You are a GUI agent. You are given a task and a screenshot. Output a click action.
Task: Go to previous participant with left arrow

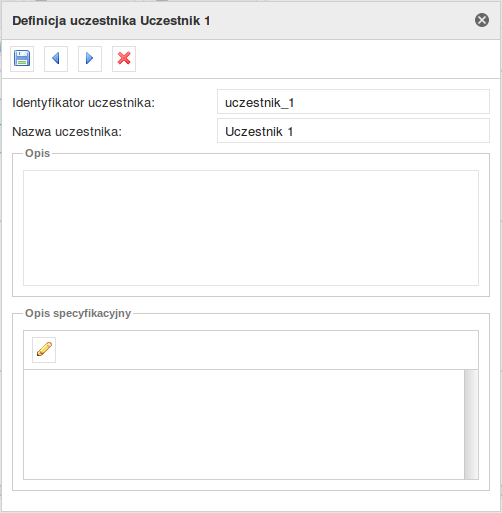coord(56,59)
